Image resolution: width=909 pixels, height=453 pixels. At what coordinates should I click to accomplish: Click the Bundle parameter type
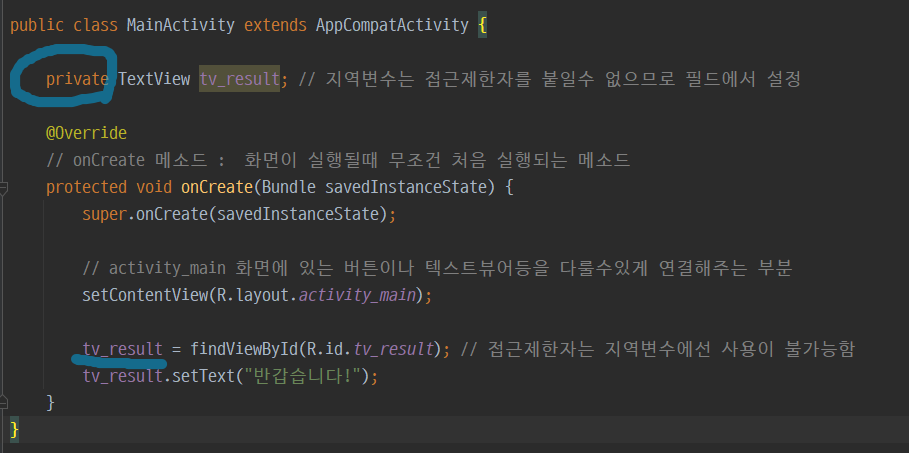[x=289, y=187]
